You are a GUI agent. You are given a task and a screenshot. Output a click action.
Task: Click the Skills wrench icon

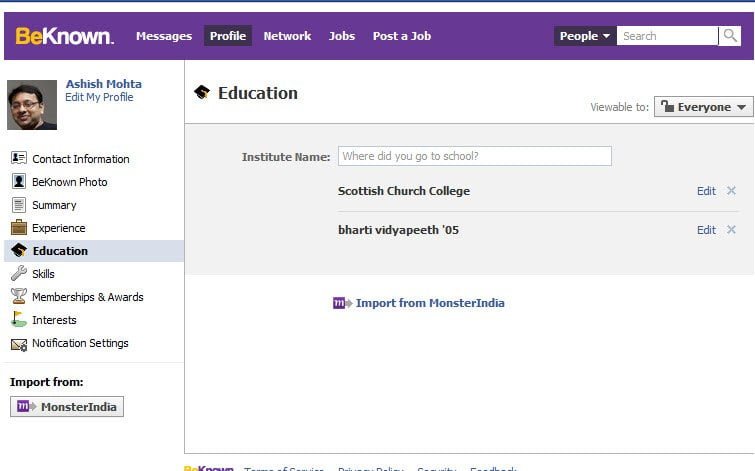point(19,273)
